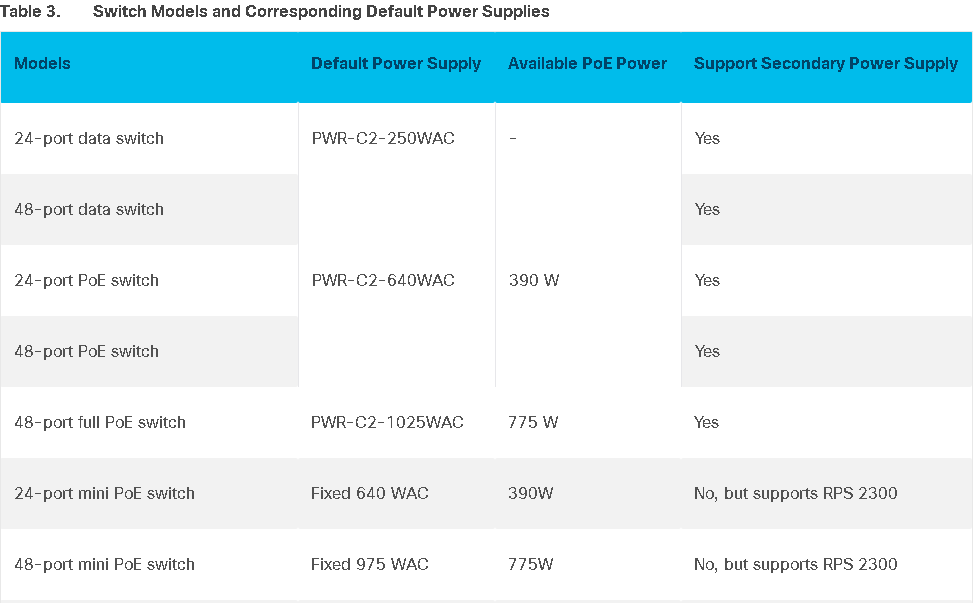
Task: Click the Support Secondary Power Supply header
Action: tap(826, 64)
